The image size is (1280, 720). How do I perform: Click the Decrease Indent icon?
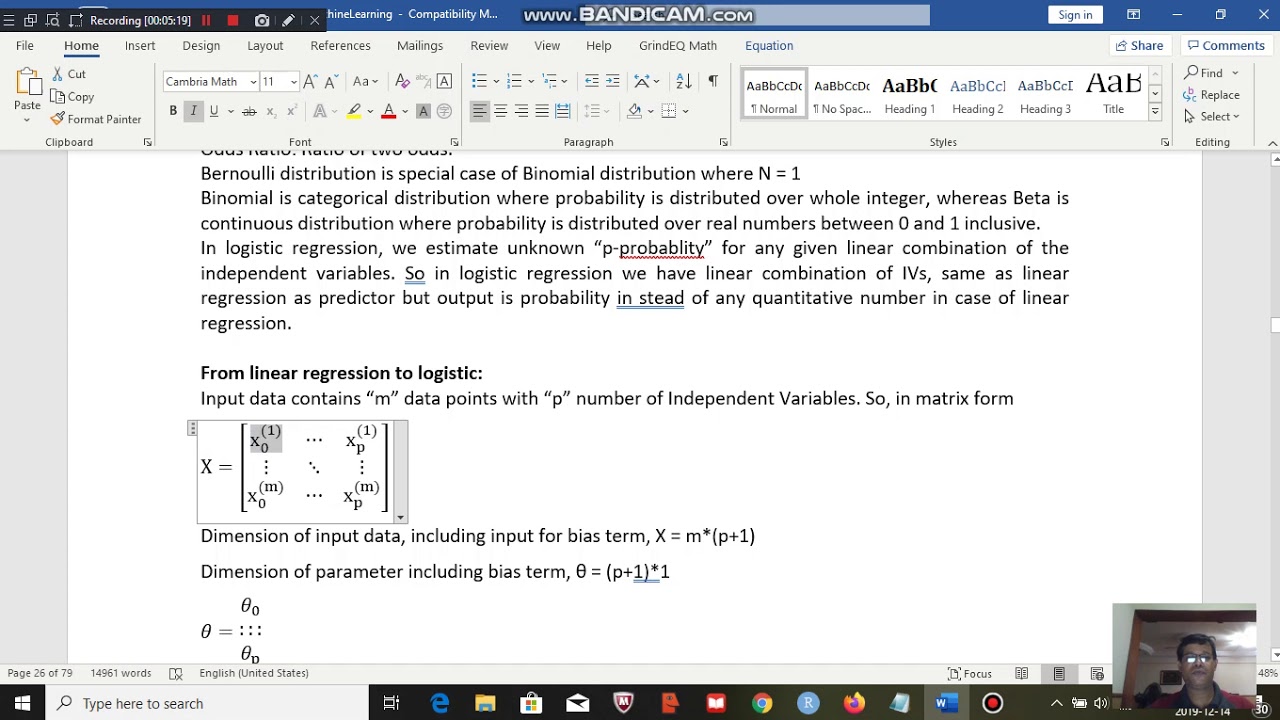coord(592,81)
